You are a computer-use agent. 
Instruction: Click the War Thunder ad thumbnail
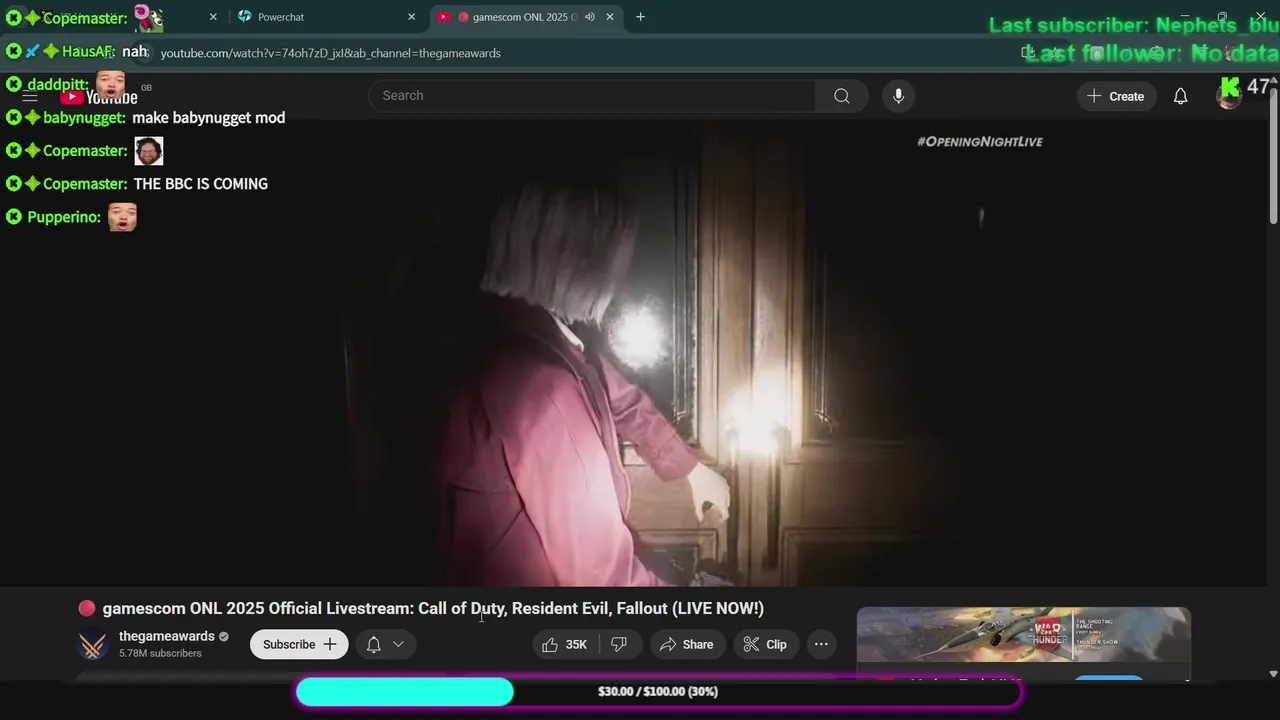tap(1024, 635)
